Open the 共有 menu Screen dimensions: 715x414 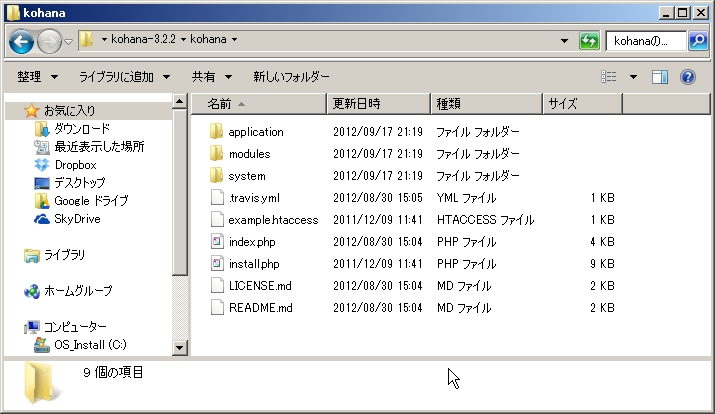point(212,77)
